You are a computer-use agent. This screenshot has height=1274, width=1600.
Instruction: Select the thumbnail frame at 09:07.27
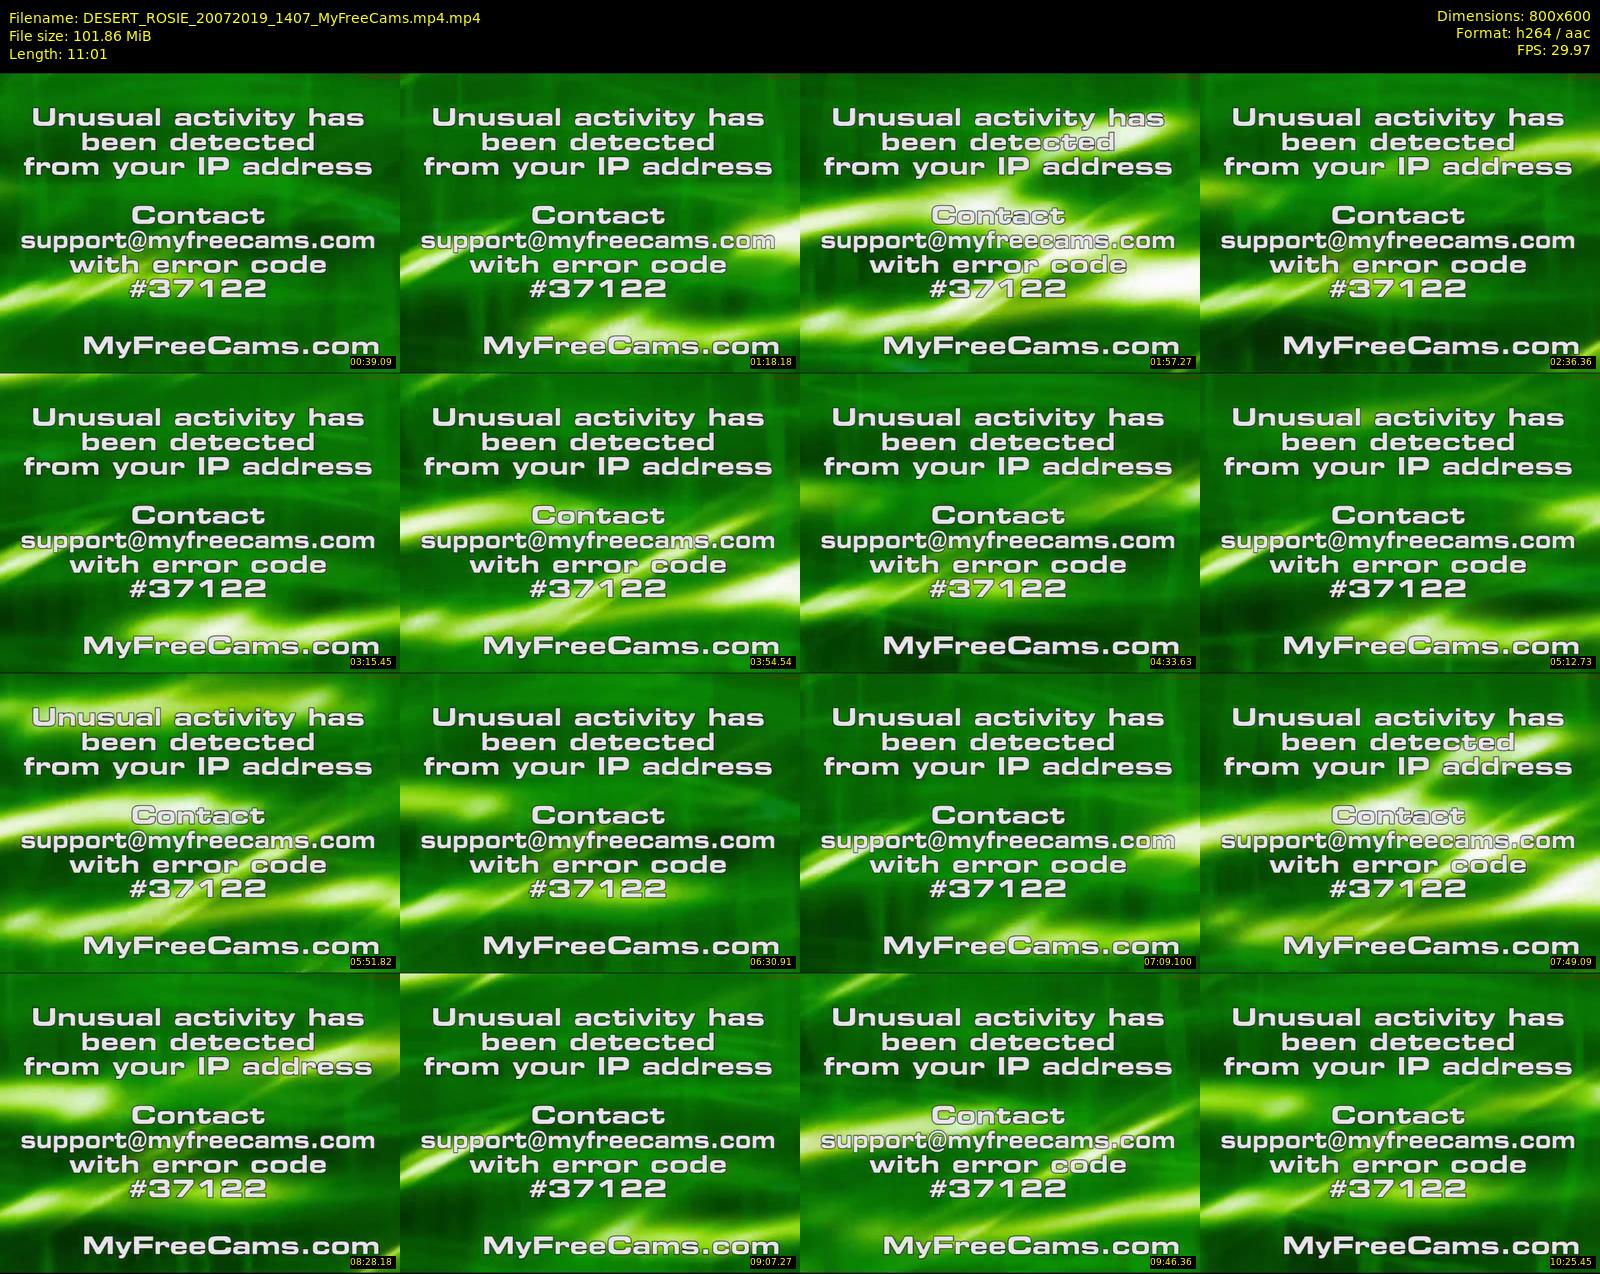pyautogui.click(x=599, y=1123)
